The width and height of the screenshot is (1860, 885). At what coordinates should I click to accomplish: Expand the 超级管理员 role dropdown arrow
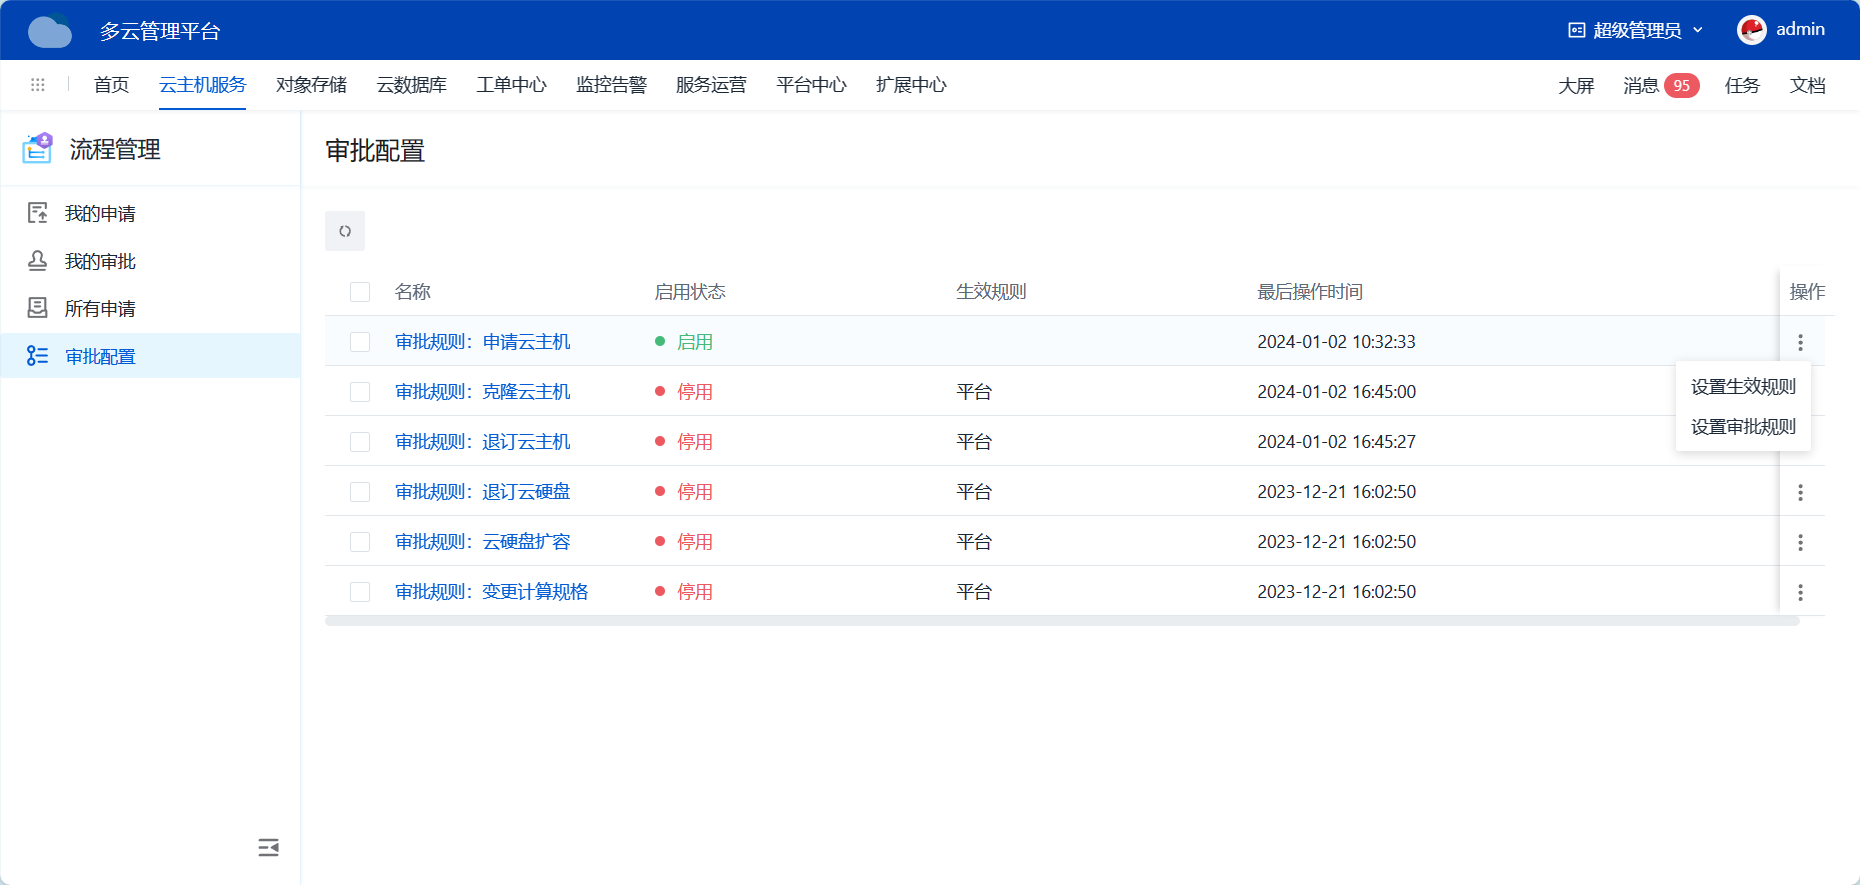tap(1698, 30)
